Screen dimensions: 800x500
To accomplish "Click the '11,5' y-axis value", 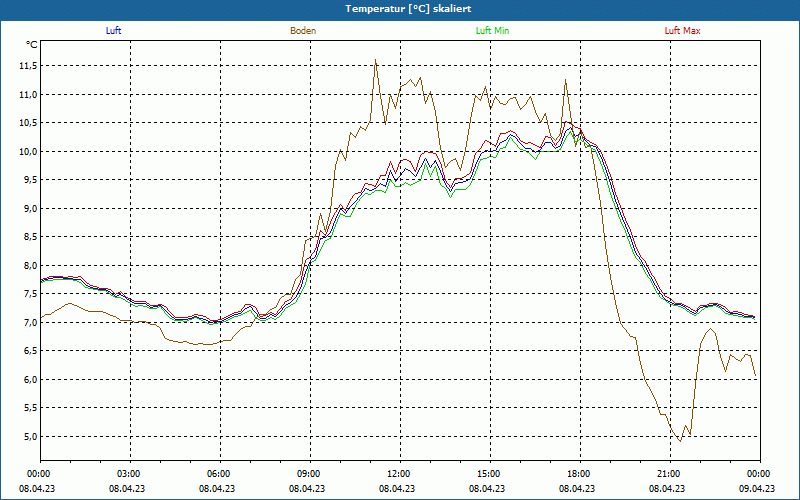I will pos(29,66).
